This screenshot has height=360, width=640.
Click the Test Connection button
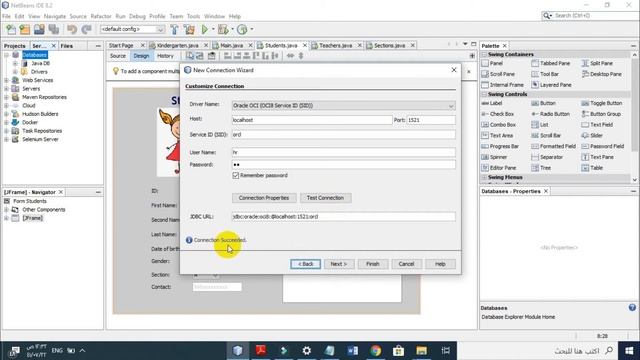pos(325,198)
